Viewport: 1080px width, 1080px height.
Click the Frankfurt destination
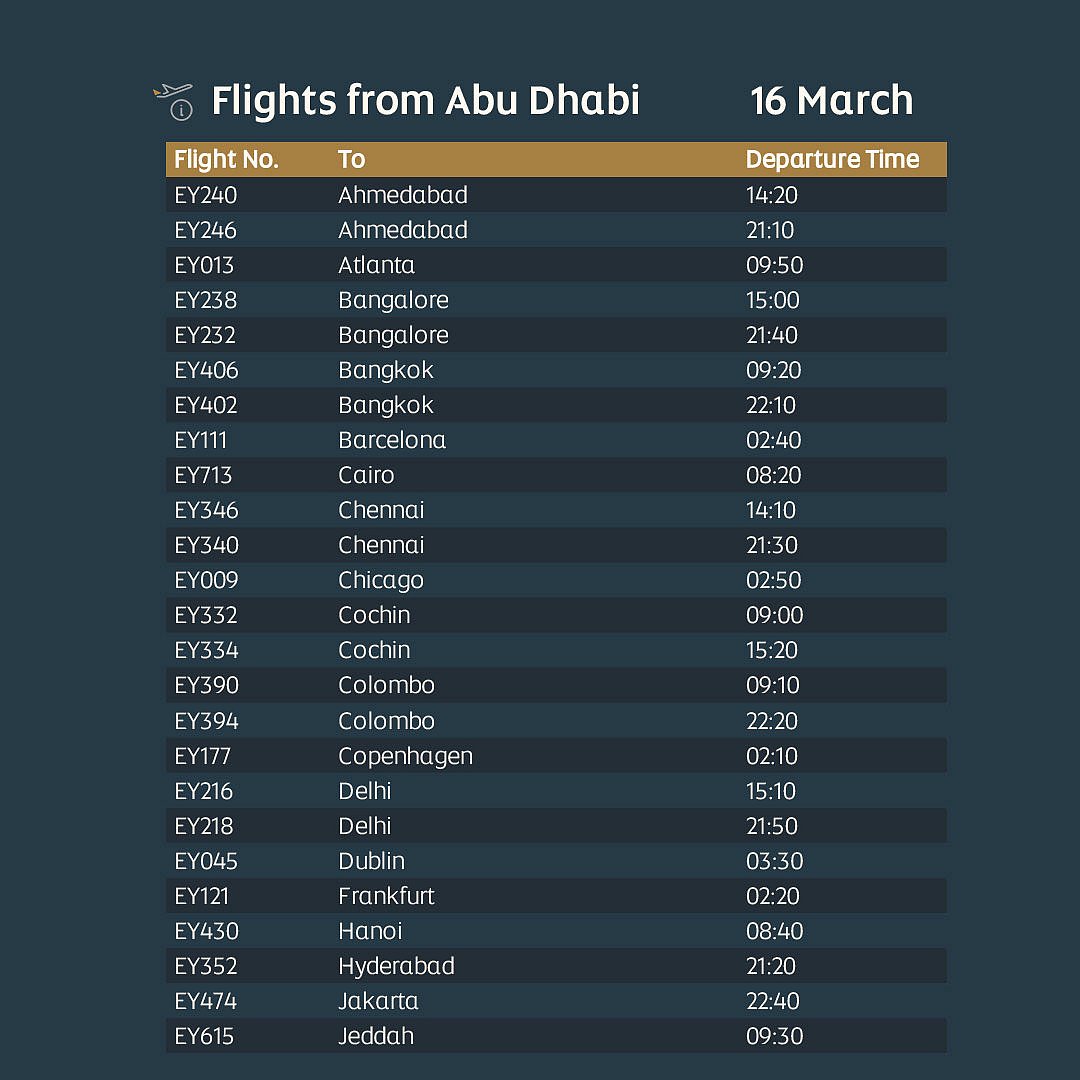[386, 896]
